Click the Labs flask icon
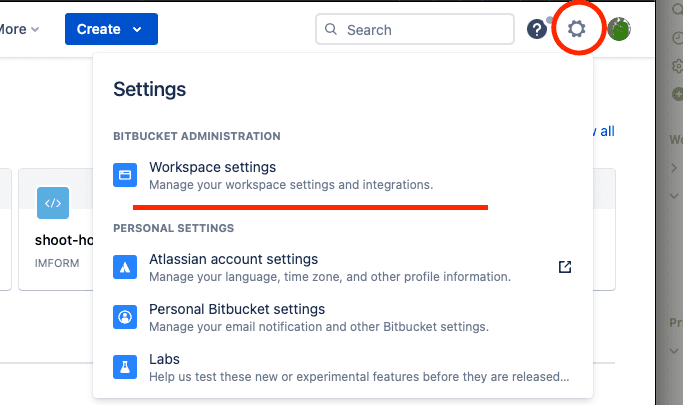The height and width of the screenshot is (405, 683). pos(125,367)
